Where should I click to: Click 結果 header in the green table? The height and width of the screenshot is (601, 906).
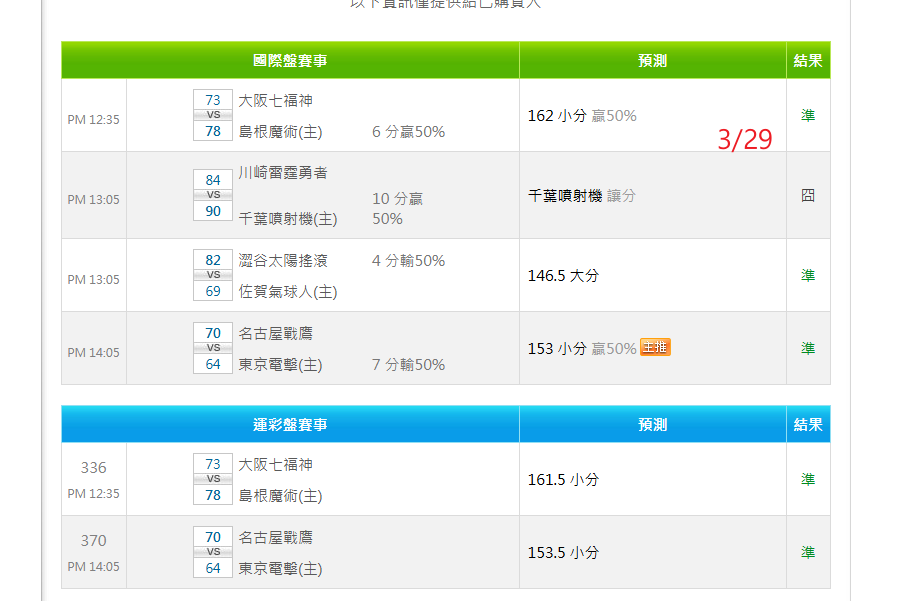coord(808,60)
